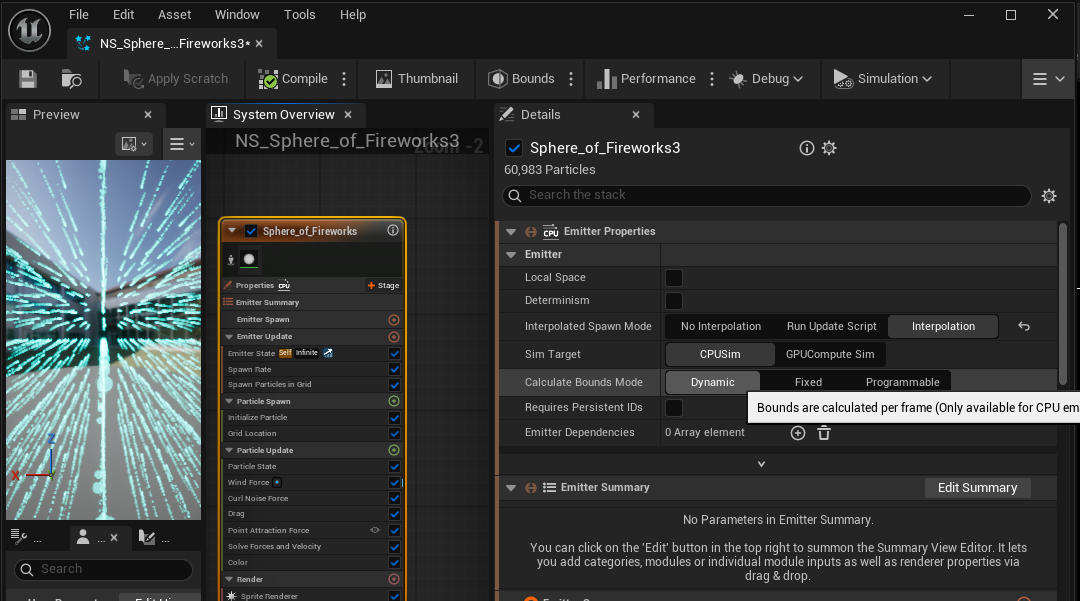Viewport: 1080px width, 601px height.
Task: Click the Browse to asset icon
Action: click(x=71, y=79)
